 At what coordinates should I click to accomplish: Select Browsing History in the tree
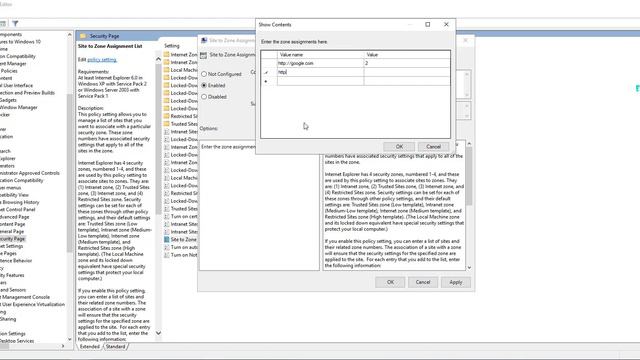point(20,202)
